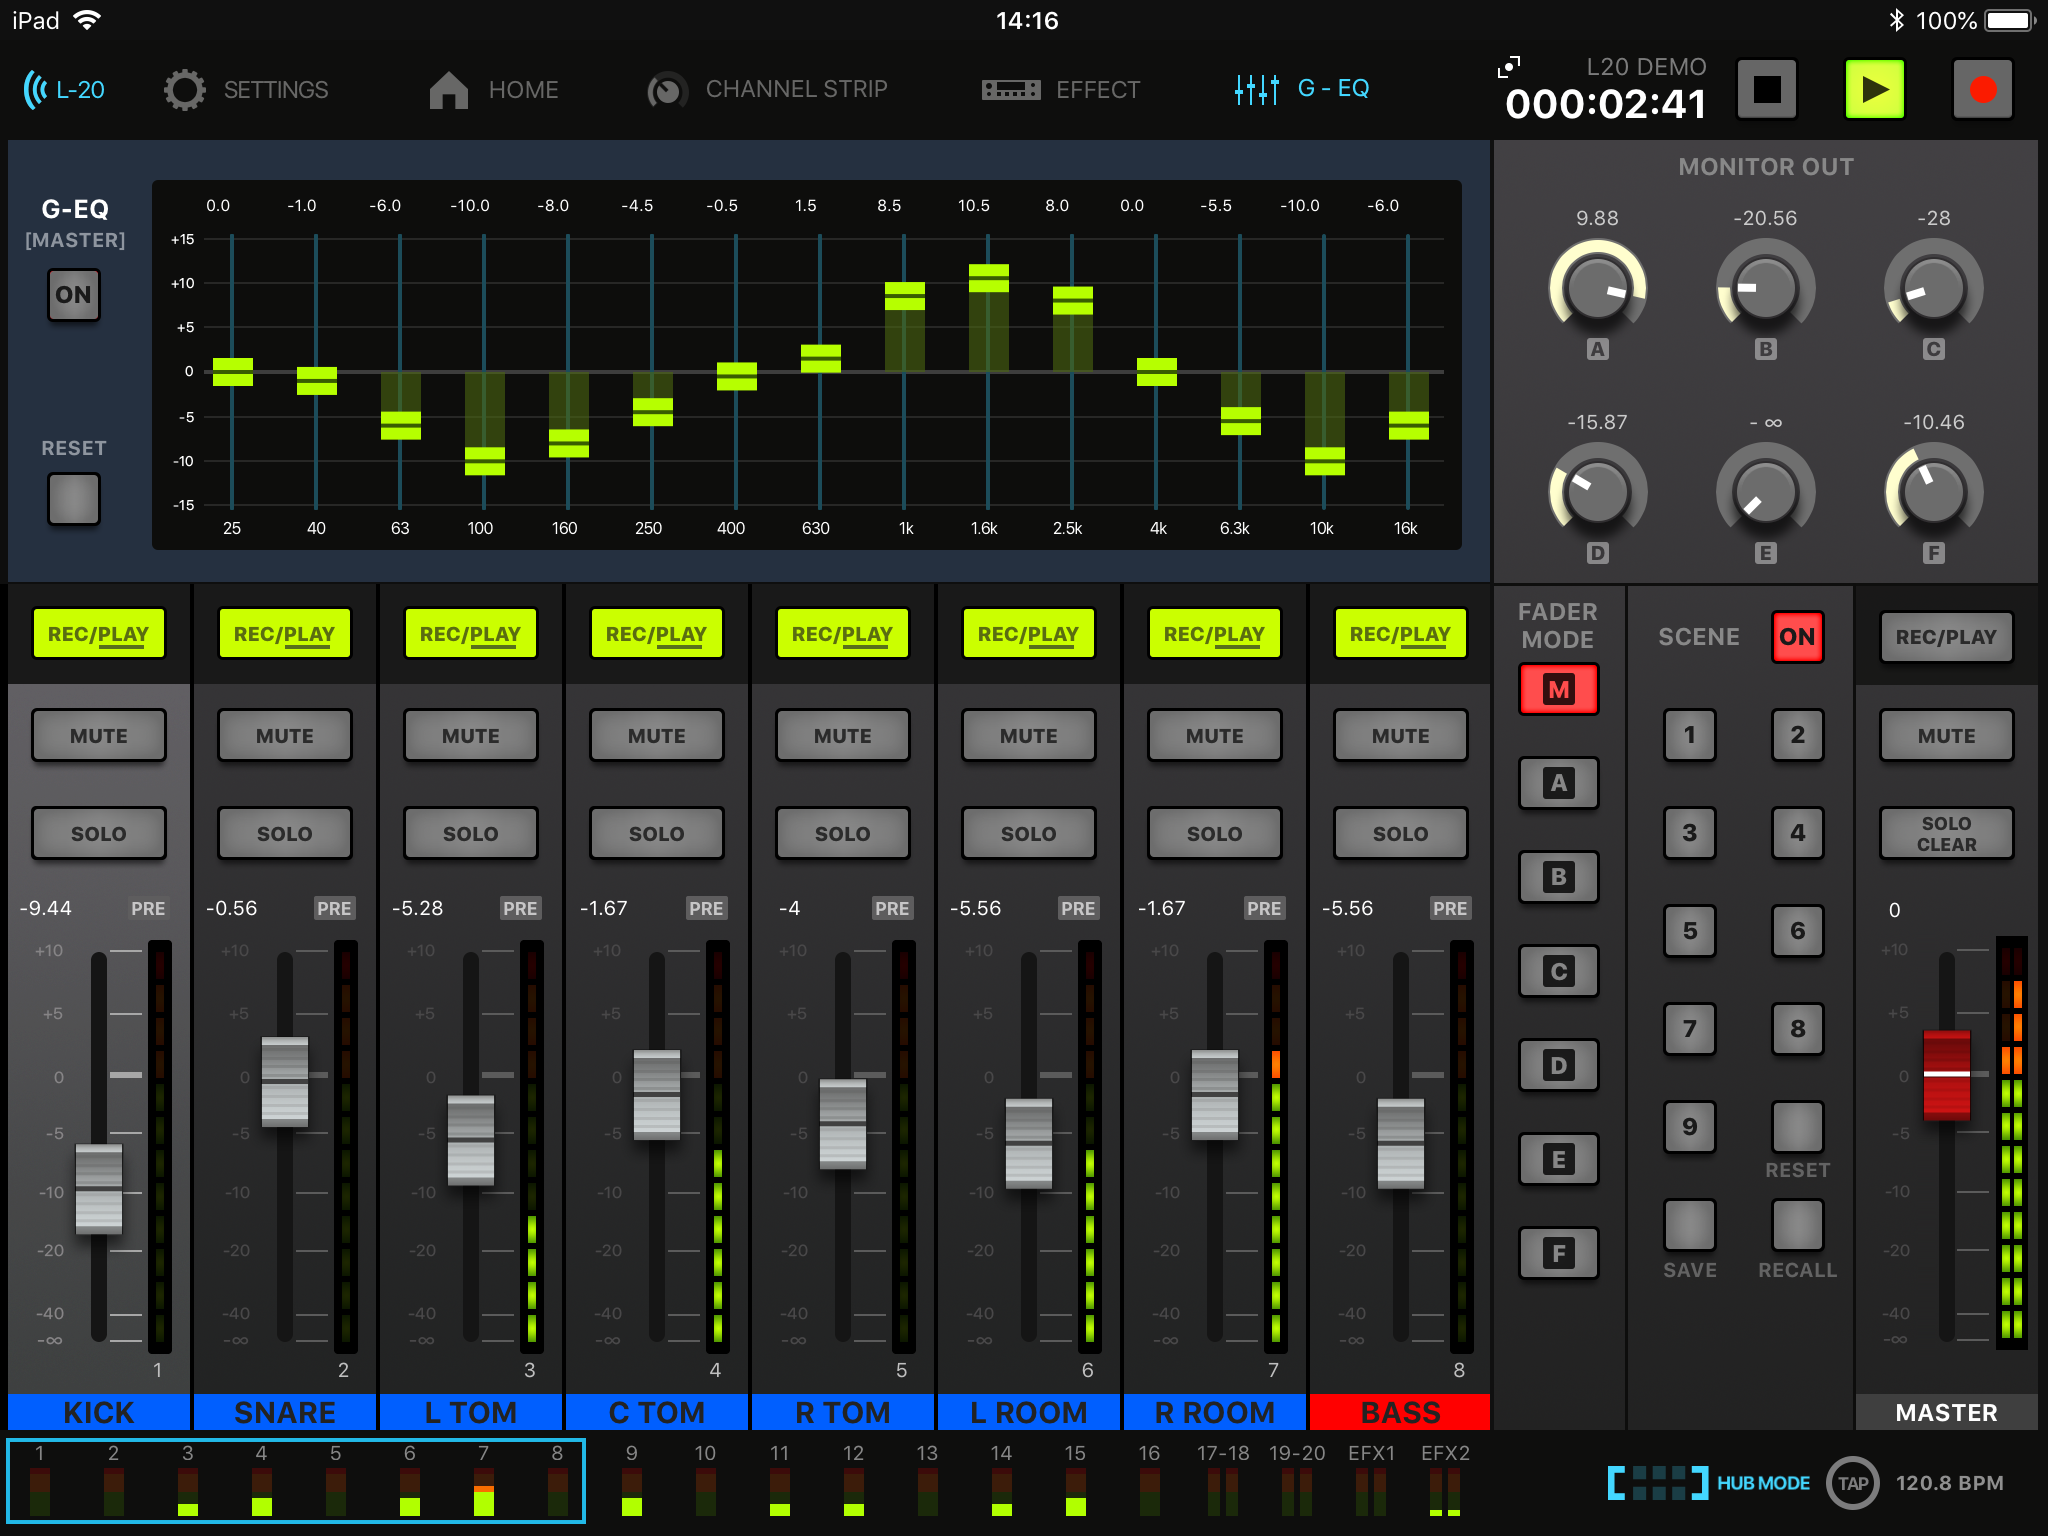
Task: Toggle the G-EQ master ON button
Action: point(74,295)
